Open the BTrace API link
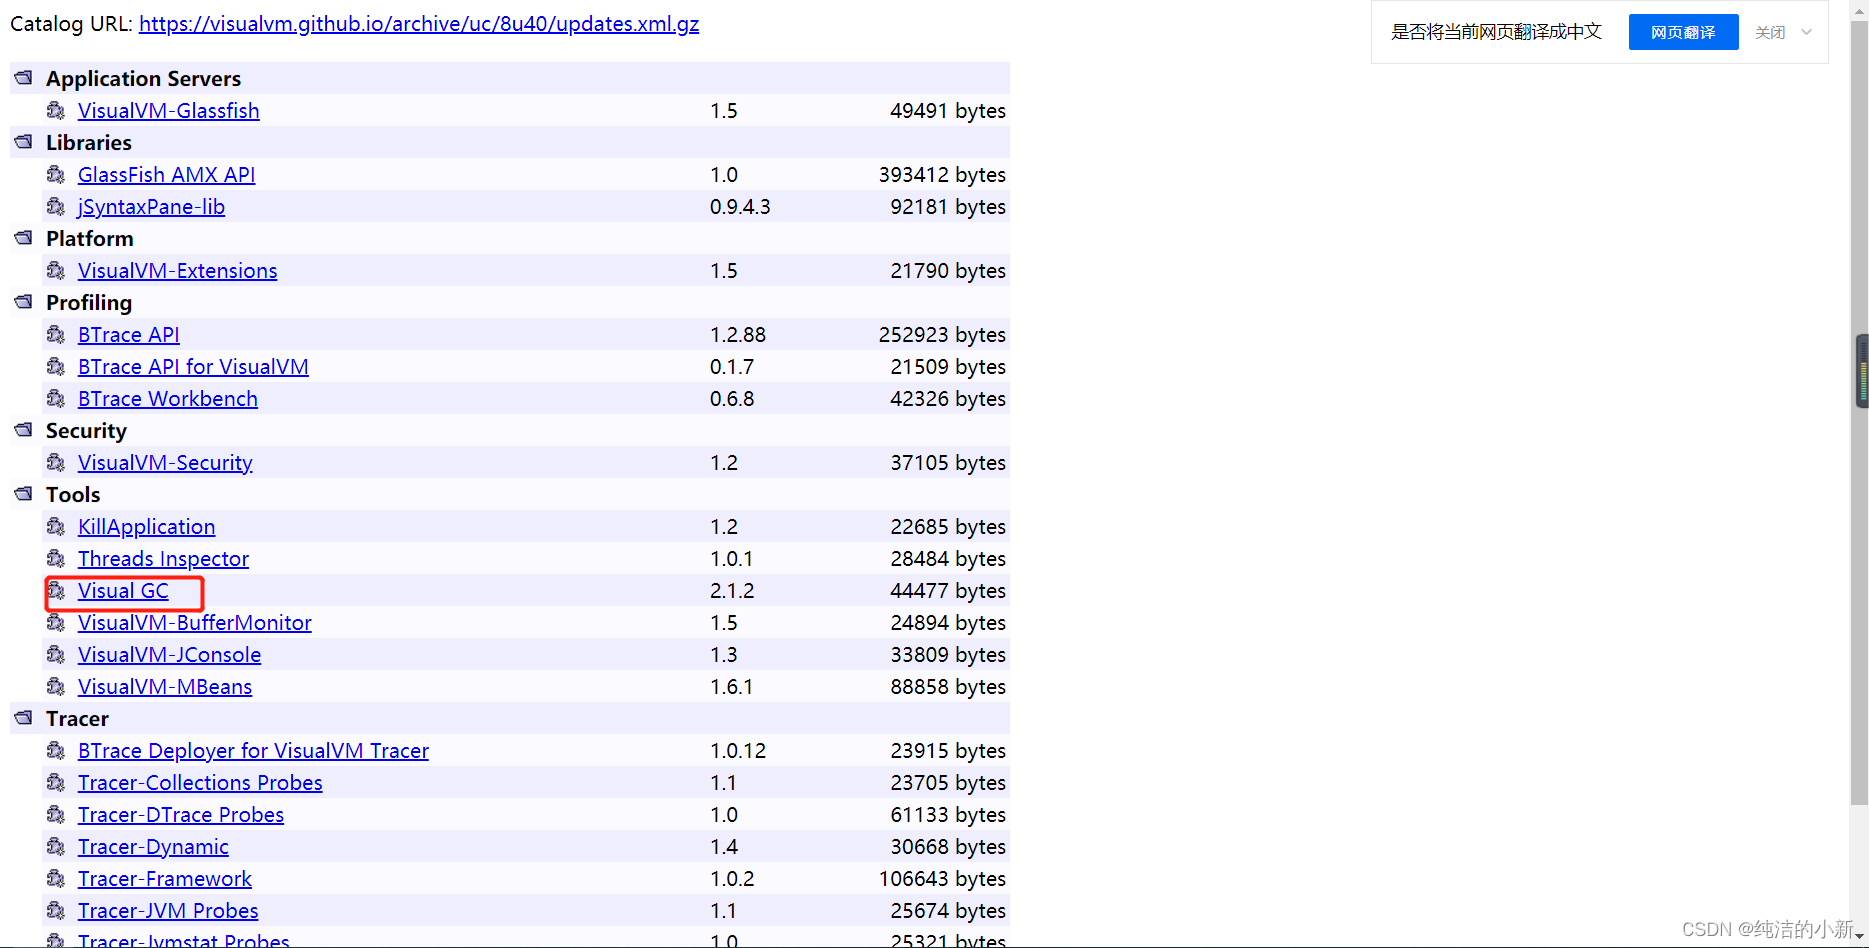Screen dimensions: 1869x948 (129, 335)
